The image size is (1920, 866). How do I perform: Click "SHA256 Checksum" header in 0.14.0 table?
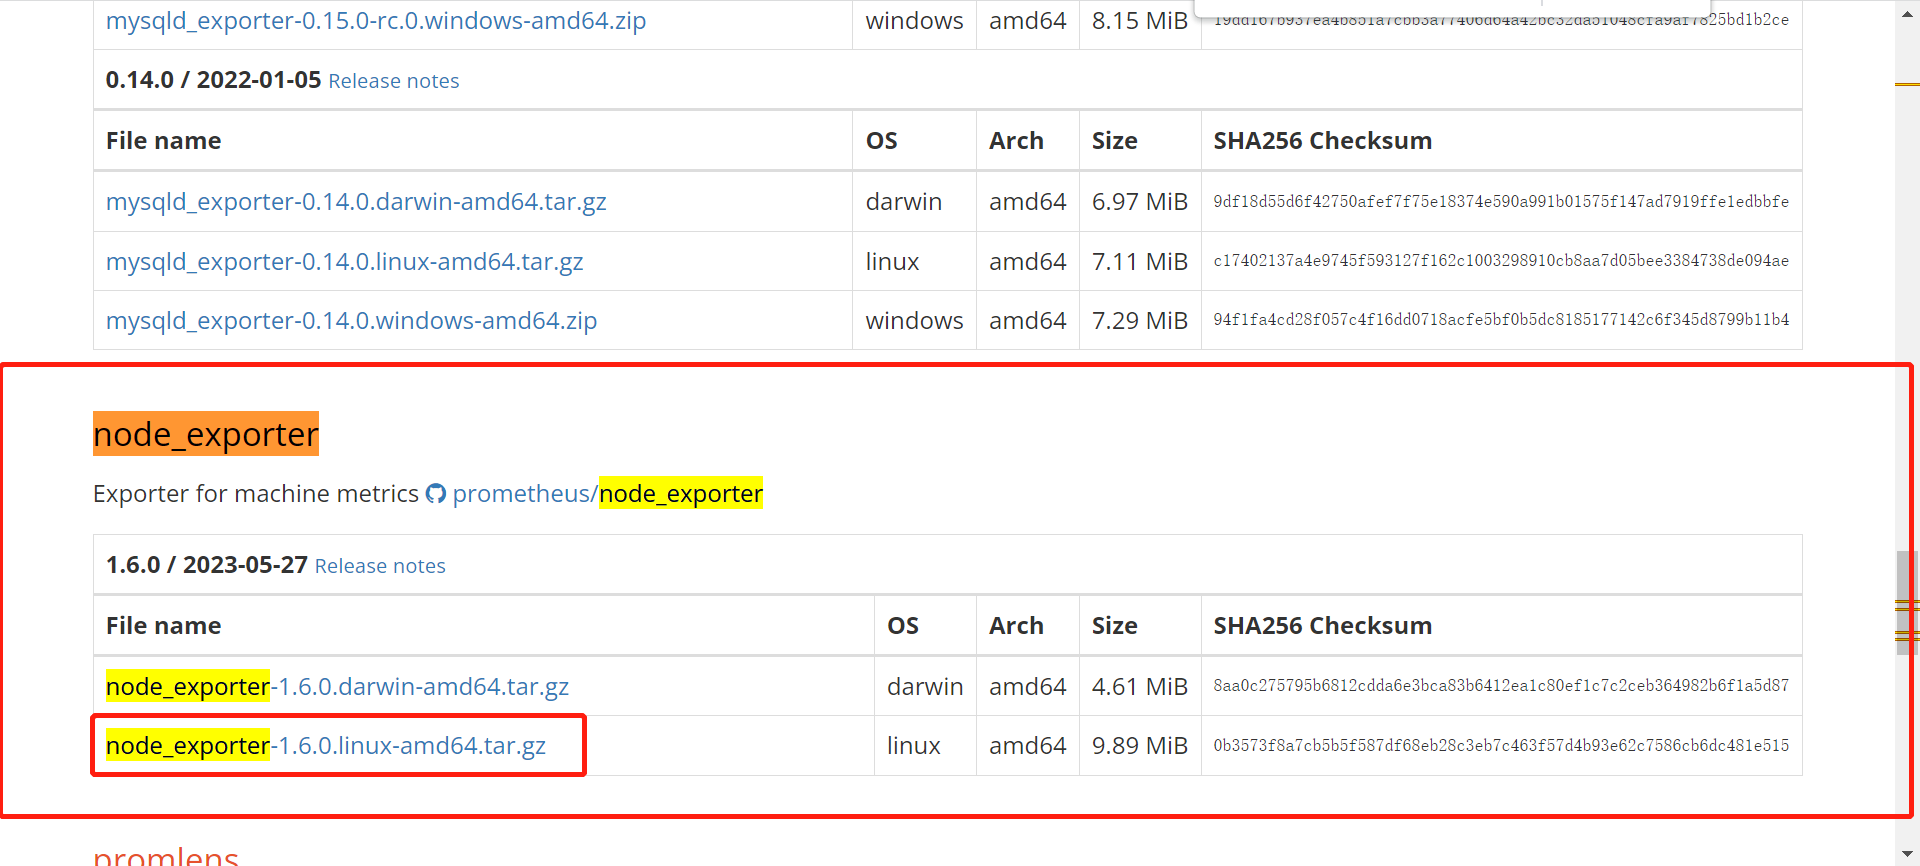(1322, 141)
